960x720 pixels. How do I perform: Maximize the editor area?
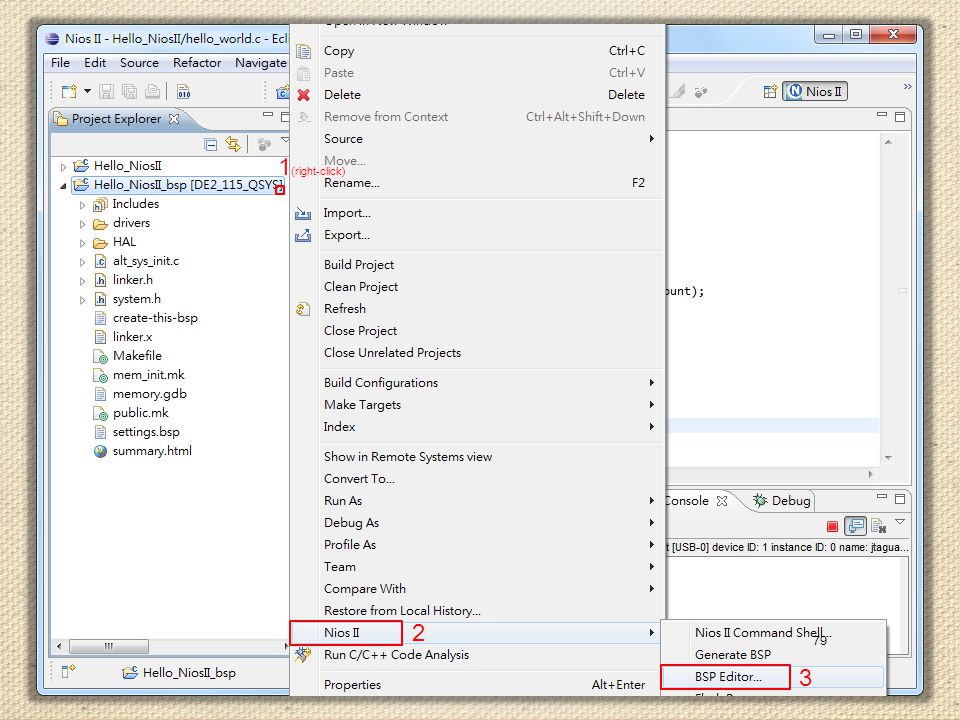(900, 117)
